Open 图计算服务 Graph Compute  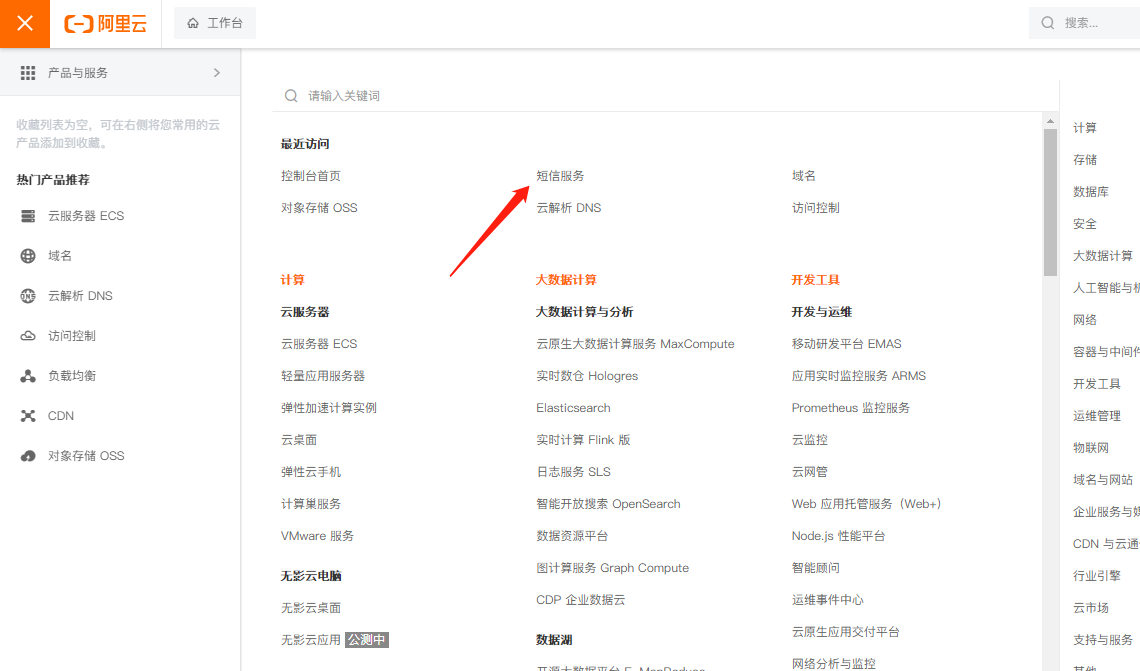click(612, 568)
